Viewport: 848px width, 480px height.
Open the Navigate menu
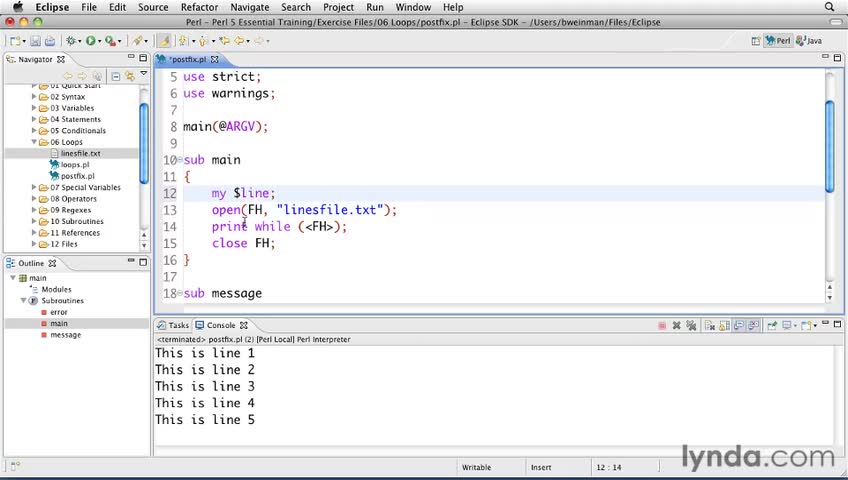[x=249, y=7]
